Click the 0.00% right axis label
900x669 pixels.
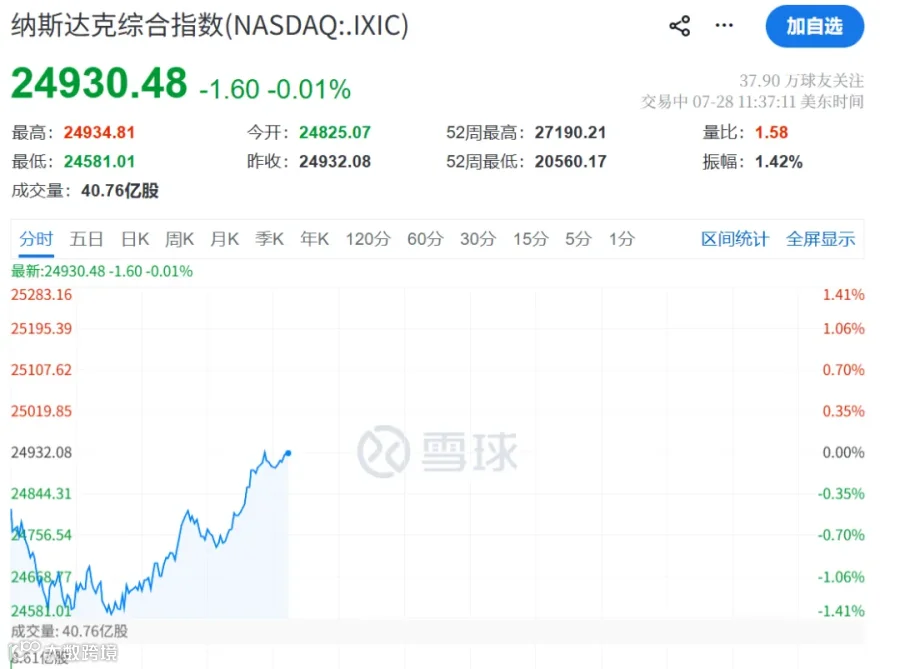click(843, 452)
